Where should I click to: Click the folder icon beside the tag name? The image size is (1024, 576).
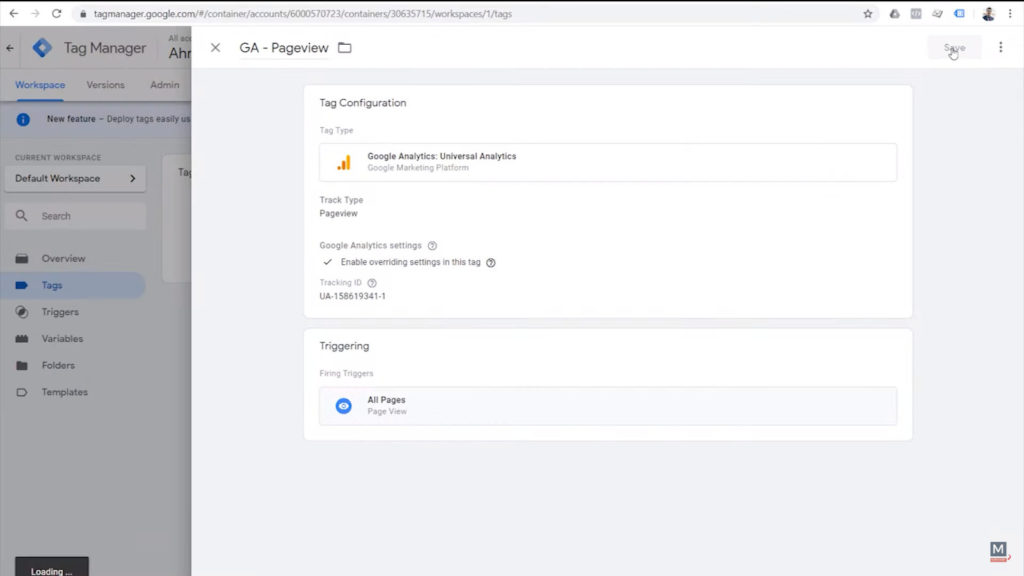click(x=345, y=48)
